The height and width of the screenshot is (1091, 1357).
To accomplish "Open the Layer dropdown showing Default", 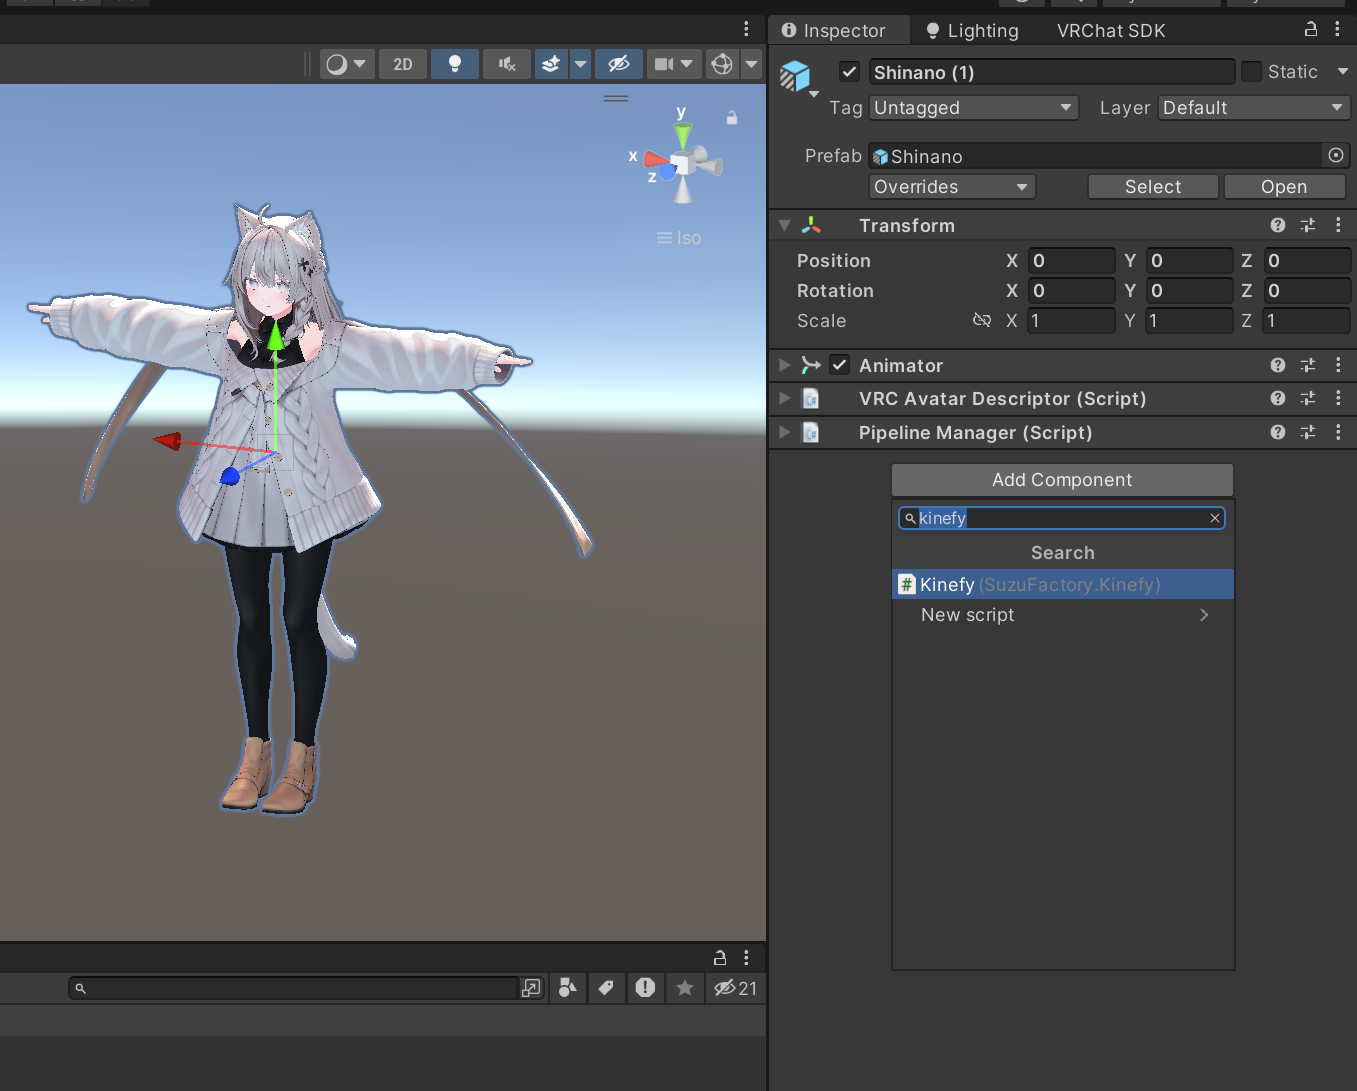I will [1254, 108].
